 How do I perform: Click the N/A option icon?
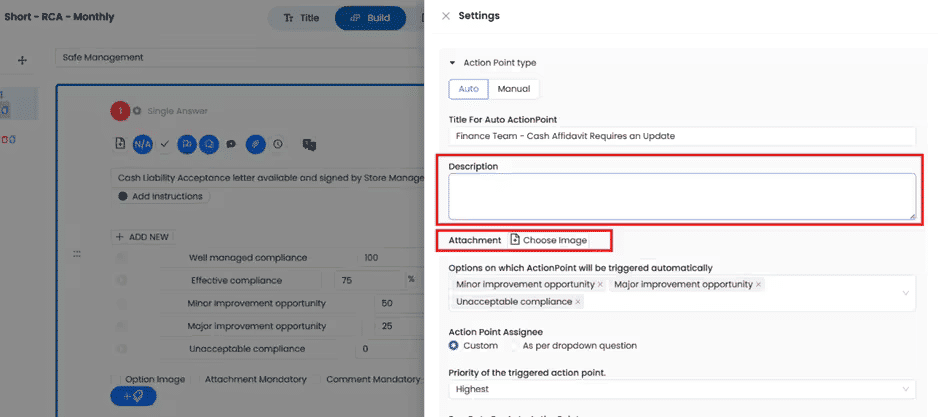(142, 144)
